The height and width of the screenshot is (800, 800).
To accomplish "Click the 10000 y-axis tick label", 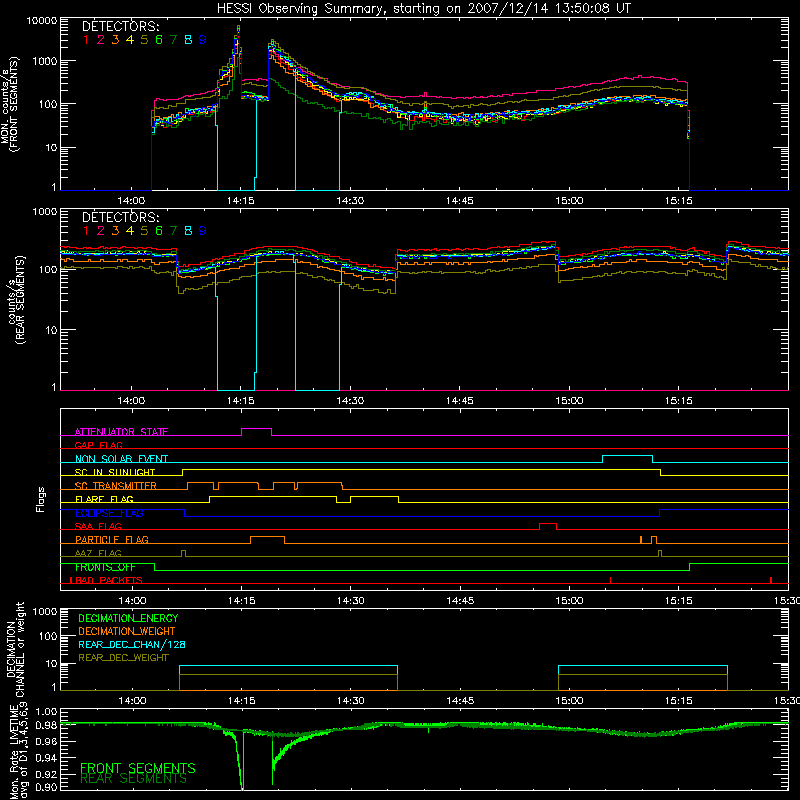I will (x=42, y=21).
